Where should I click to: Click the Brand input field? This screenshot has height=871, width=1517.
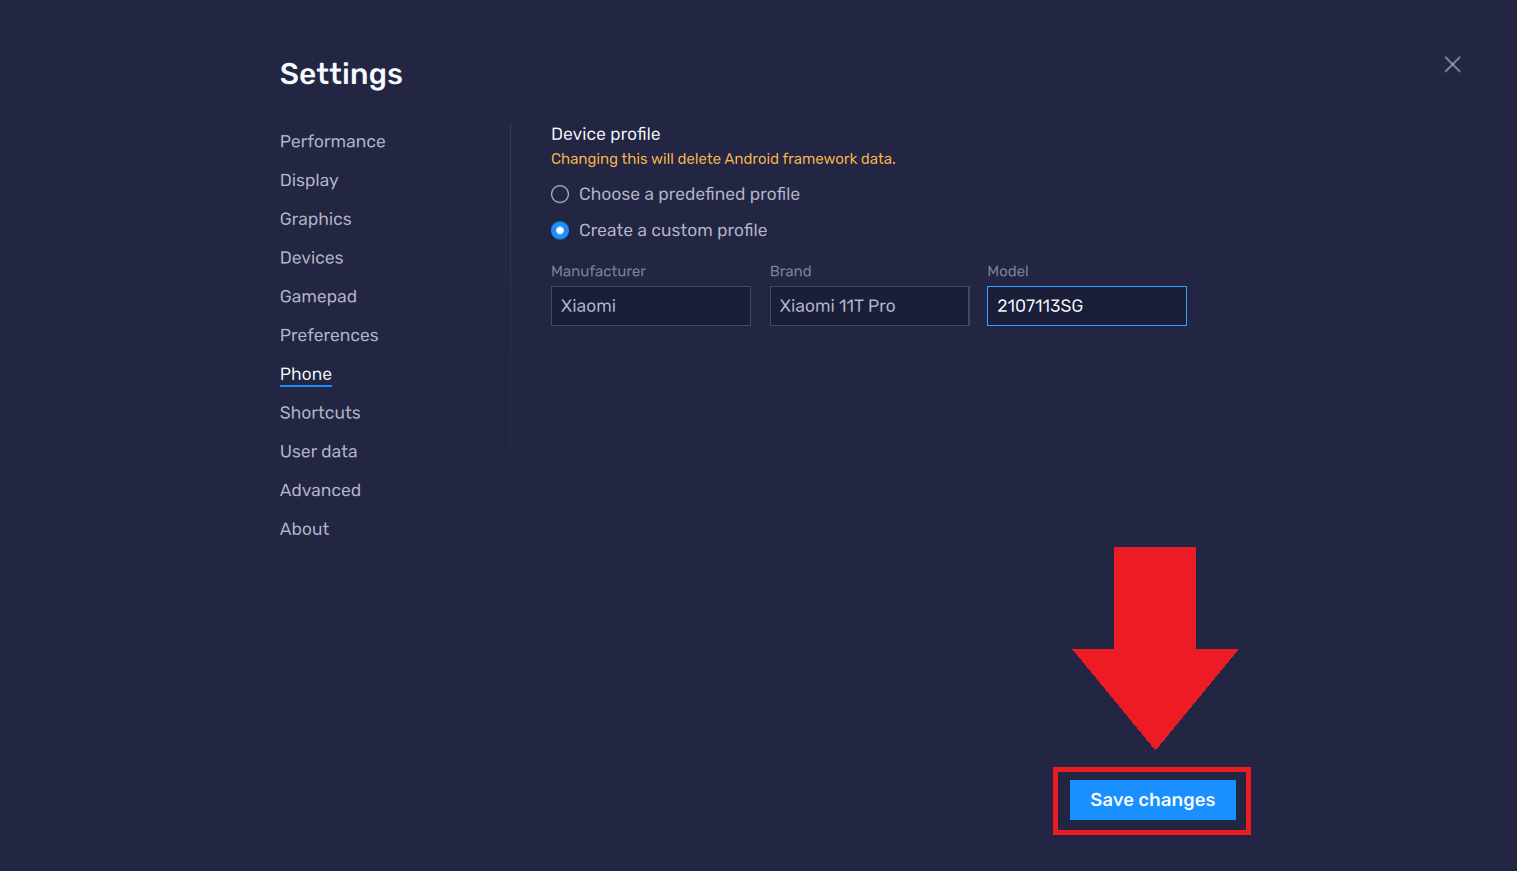[868, 306]
